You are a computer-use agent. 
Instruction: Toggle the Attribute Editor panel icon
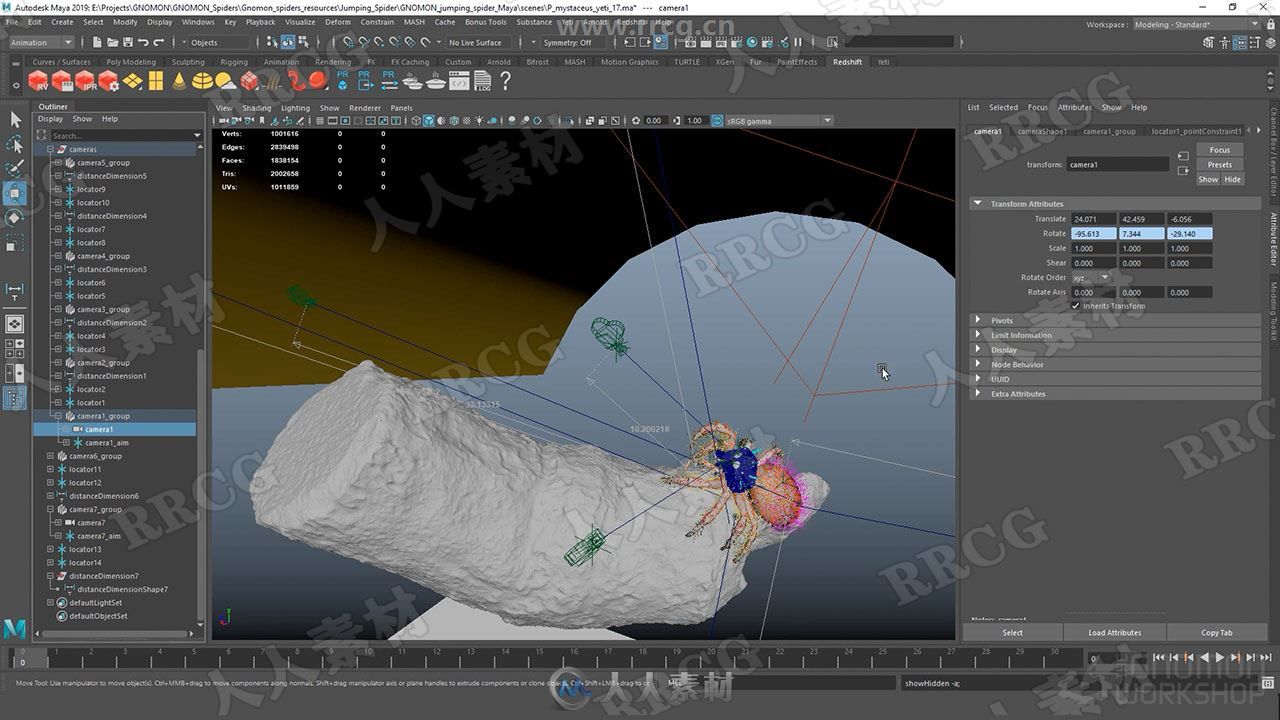[1241, 42]
